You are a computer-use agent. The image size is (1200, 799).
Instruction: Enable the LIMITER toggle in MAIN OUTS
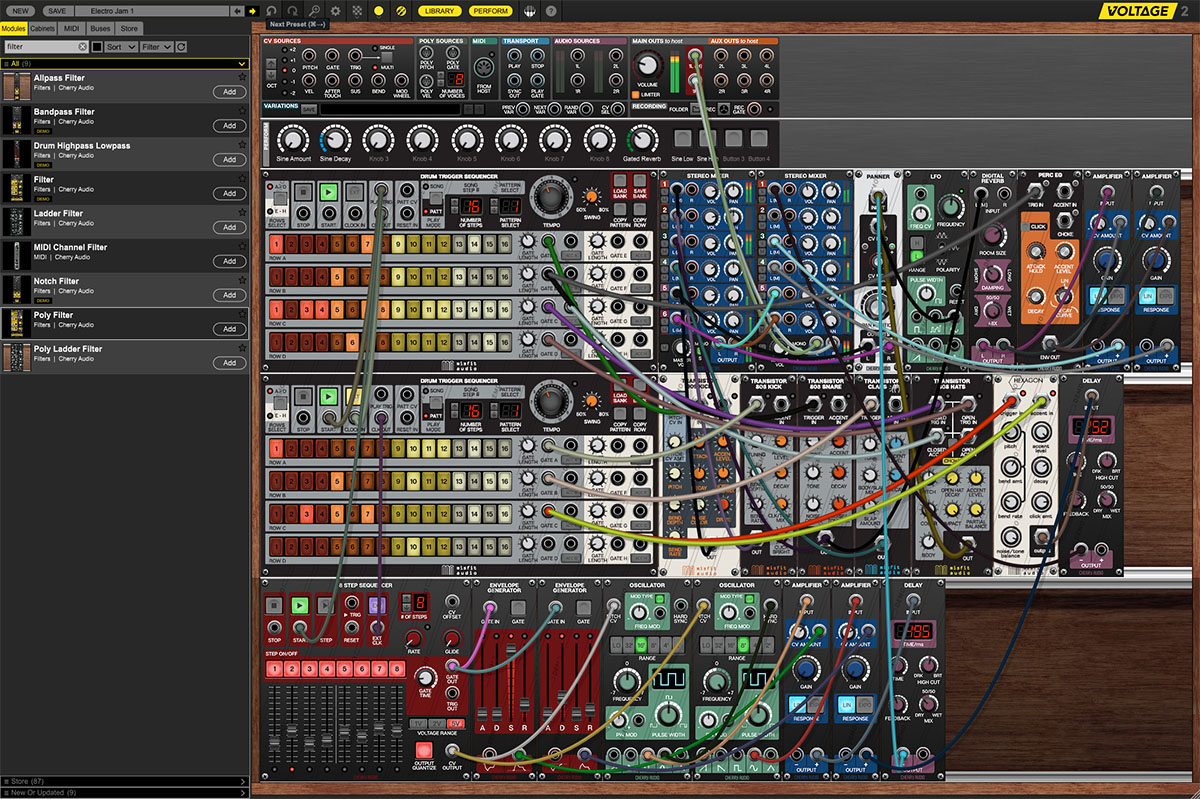click(636, 93)
